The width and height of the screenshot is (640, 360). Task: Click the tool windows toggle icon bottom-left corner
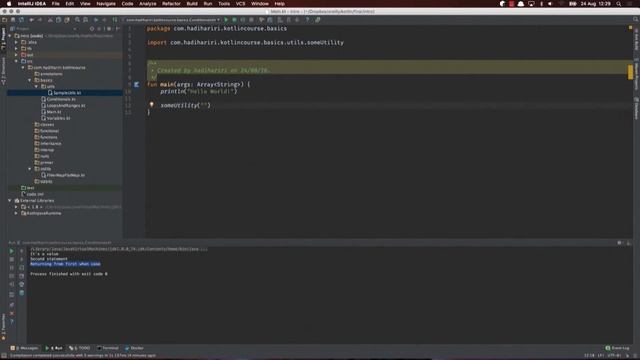(x=3, y=356)
